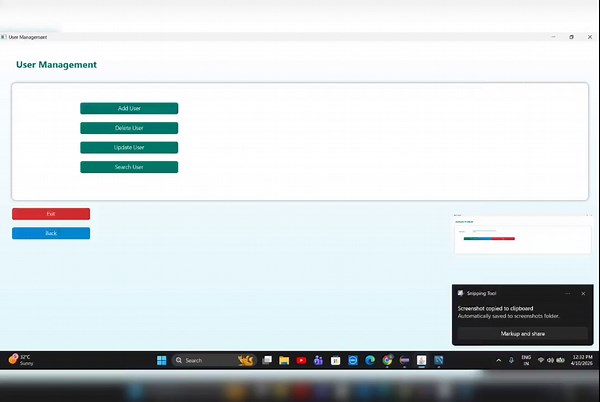
Task: Open the notification's more options ellipsis
Action: 567,294
